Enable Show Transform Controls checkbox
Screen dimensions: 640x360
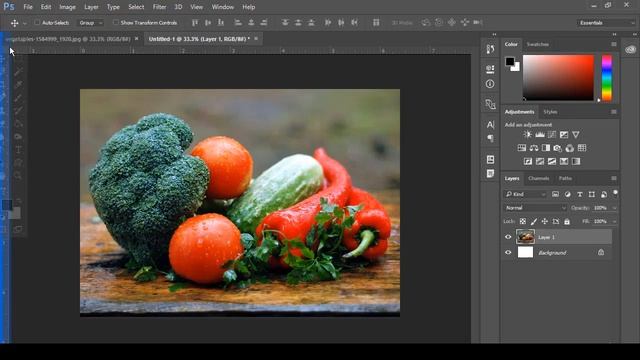pyautogui.click(x=116, y=23)
